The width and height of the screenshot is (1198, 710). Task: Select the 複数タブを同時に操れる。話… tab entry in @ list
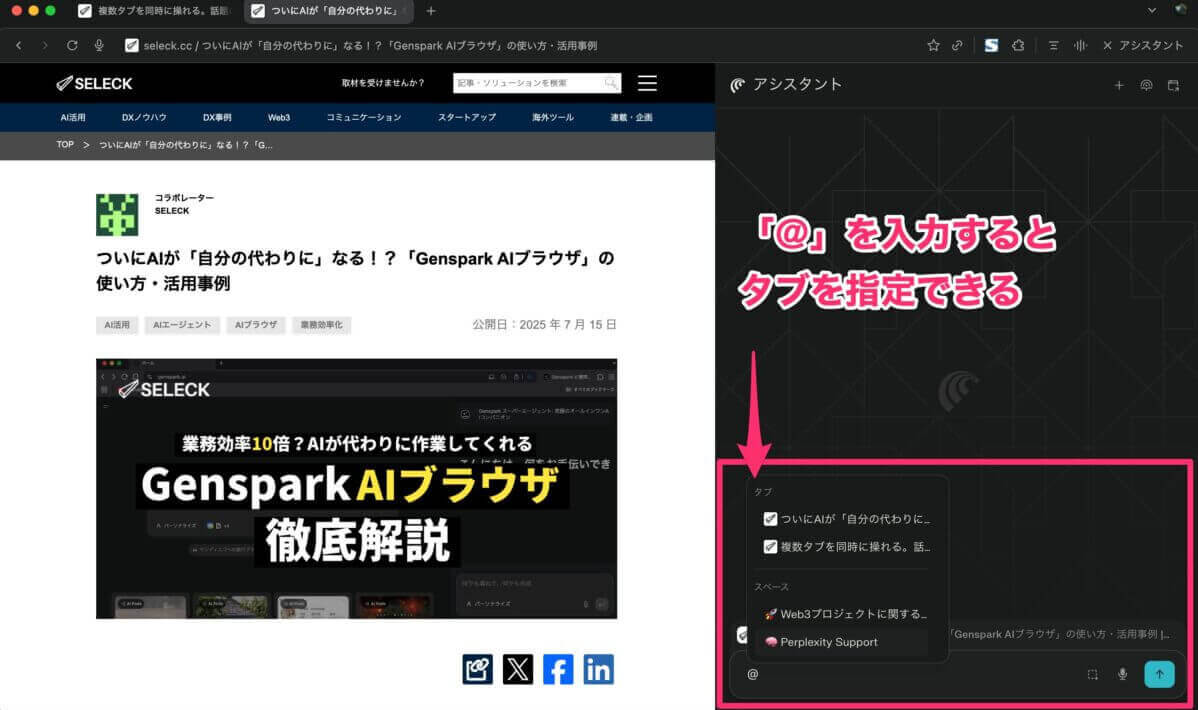click(847, 546)
